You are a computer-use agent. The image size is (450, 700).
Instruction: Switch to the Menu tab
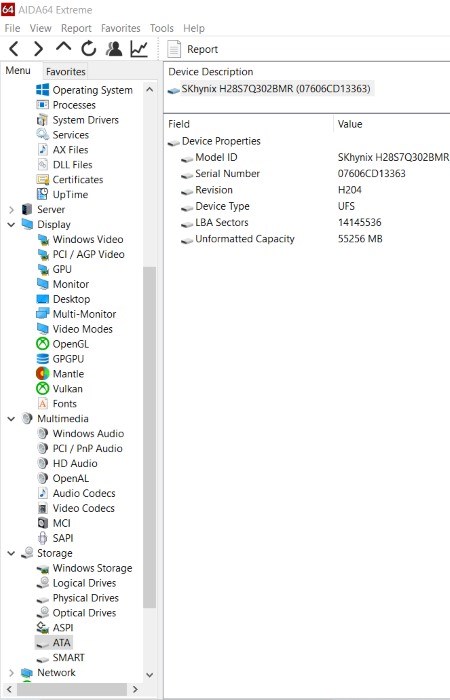point(18,71)
